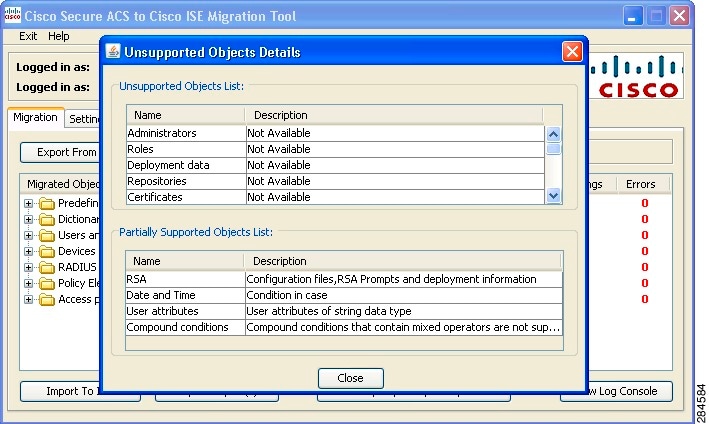Click the Name header in Unsupported Objects List
709x424 pixels.
tap(186, 115)
